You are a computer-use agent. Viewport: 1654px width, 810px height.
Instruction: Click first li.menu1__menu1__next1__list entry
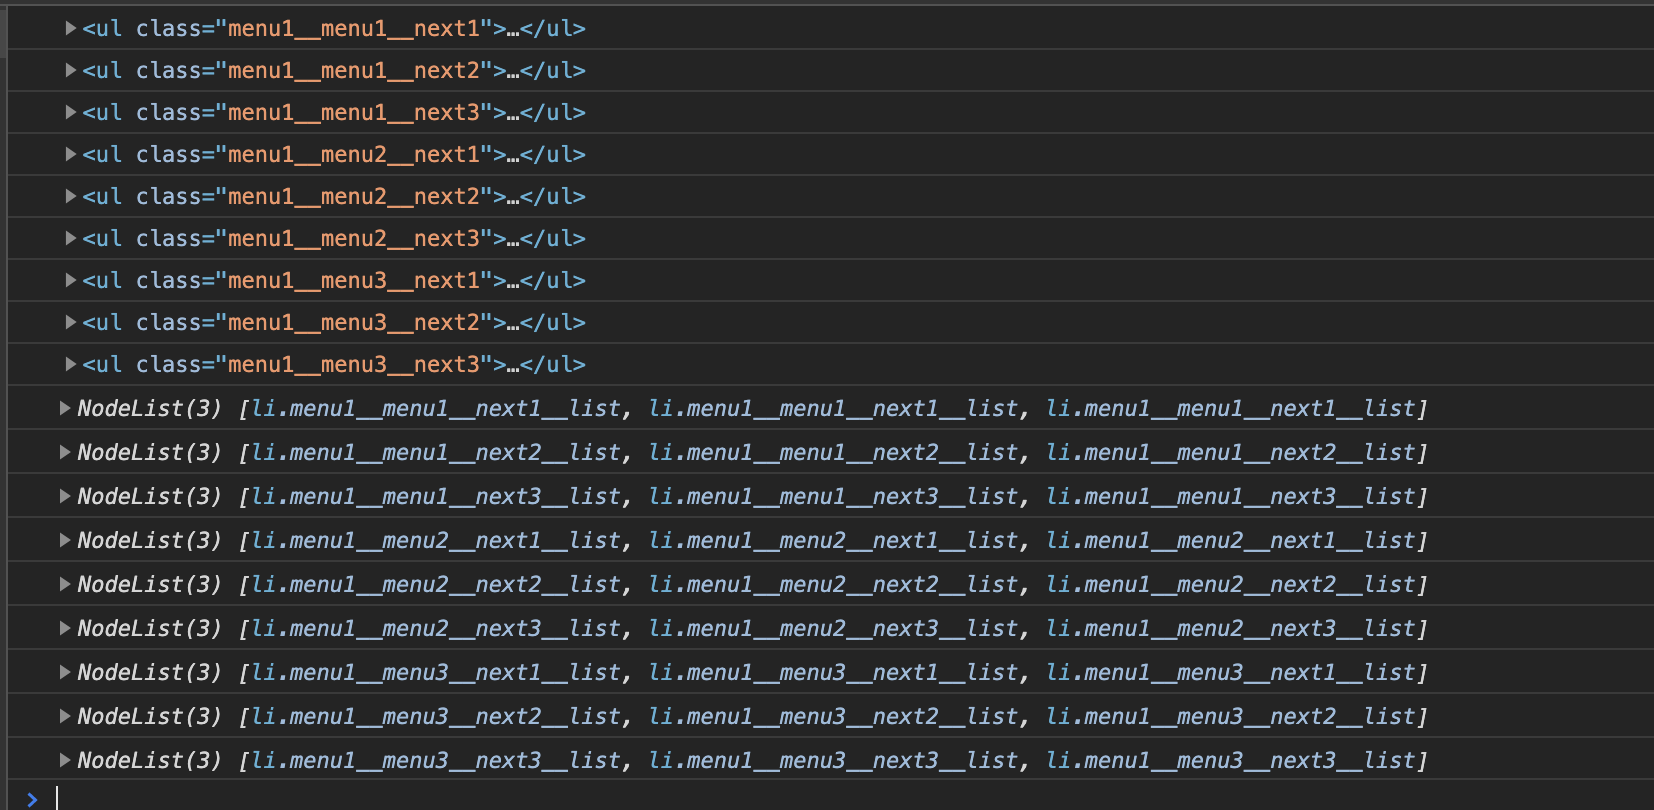pos(436,408)
